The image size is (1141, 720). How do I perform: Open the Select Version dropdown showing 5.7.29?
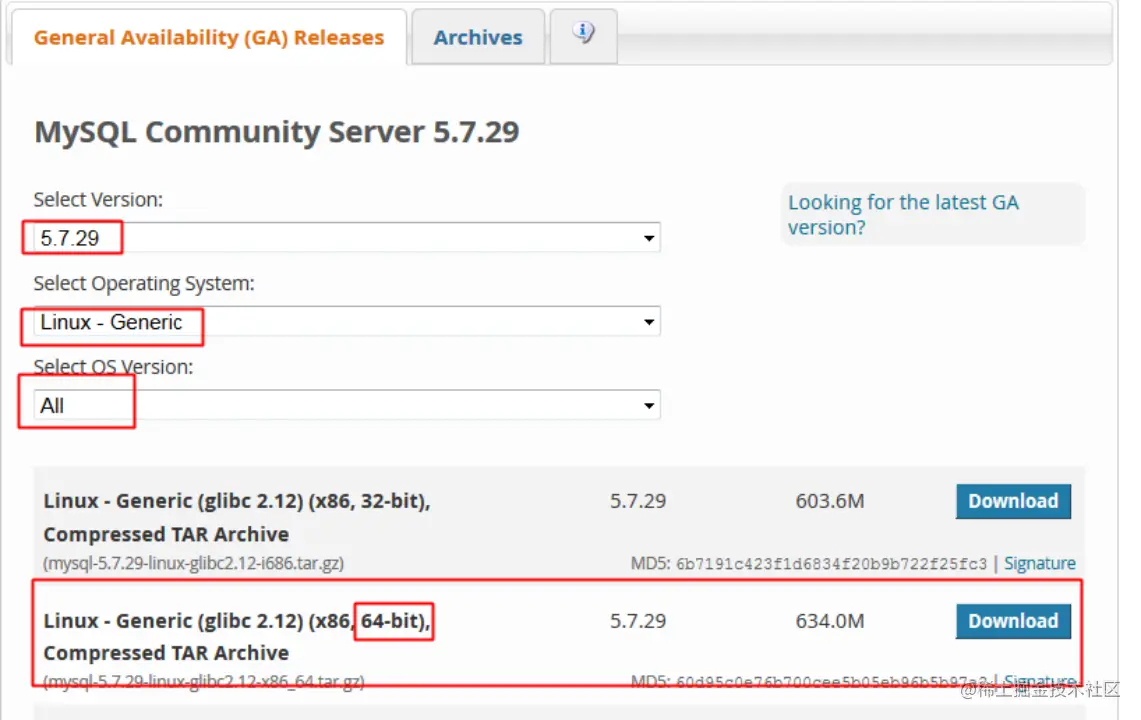click(x=346, y=237)
